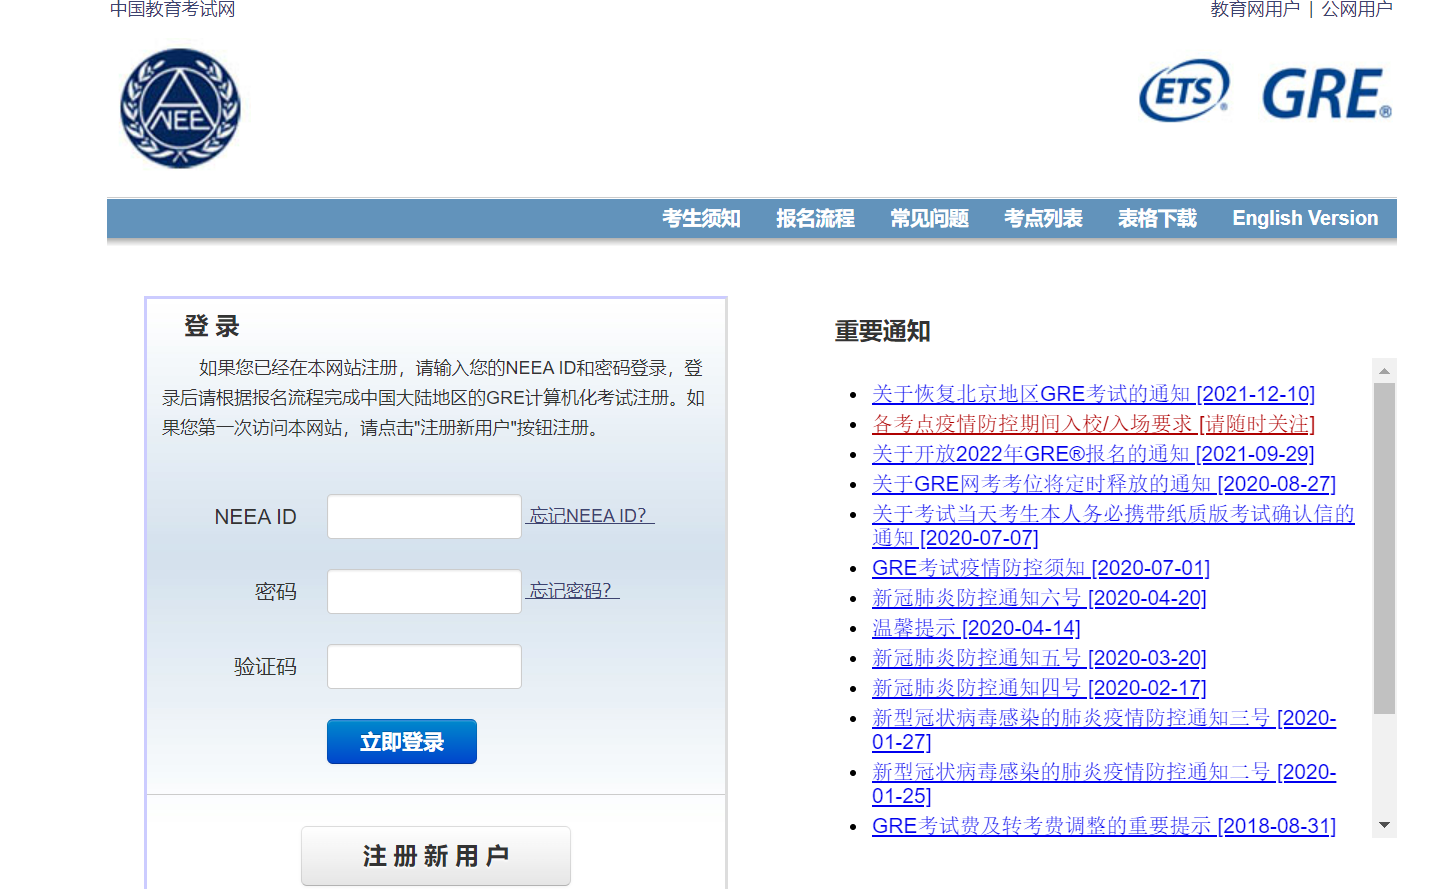Open the 常见问题 menu item
Viewport: 1435px width, 889px height.
pyautogui.click(x=929, y=218)
